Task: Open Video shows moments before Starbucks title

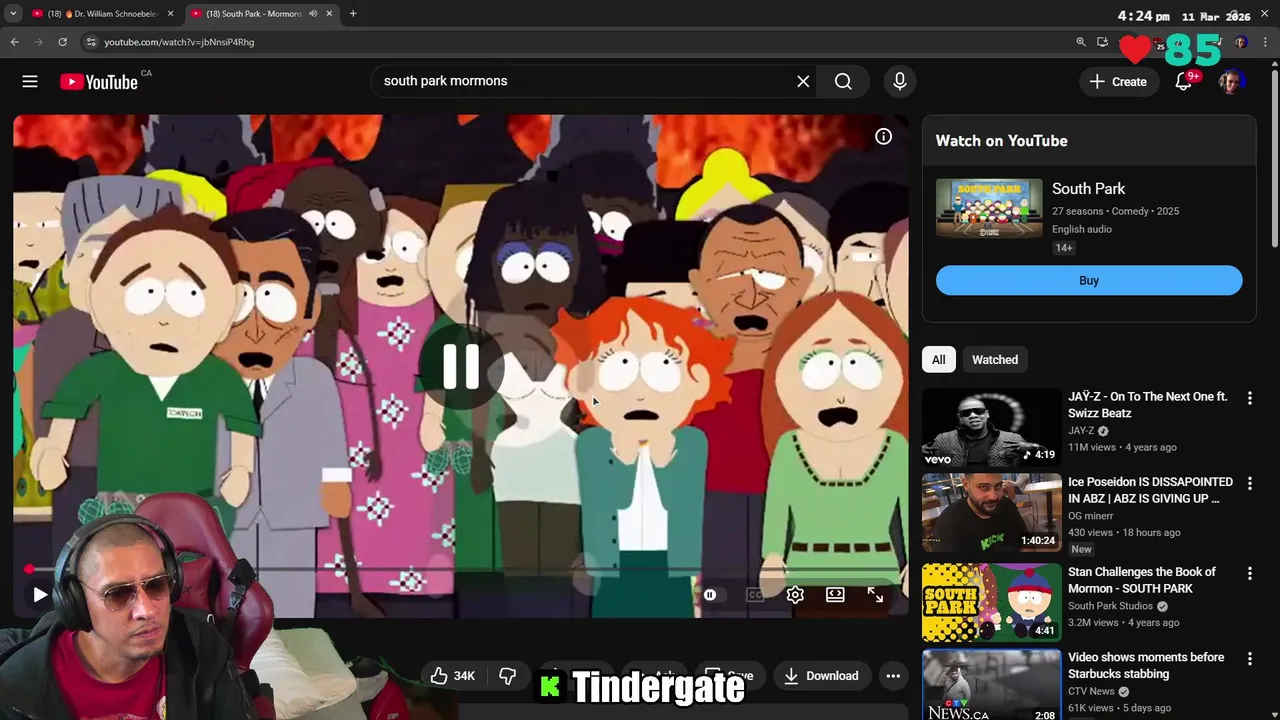Action: click(x=1146, y=666)
